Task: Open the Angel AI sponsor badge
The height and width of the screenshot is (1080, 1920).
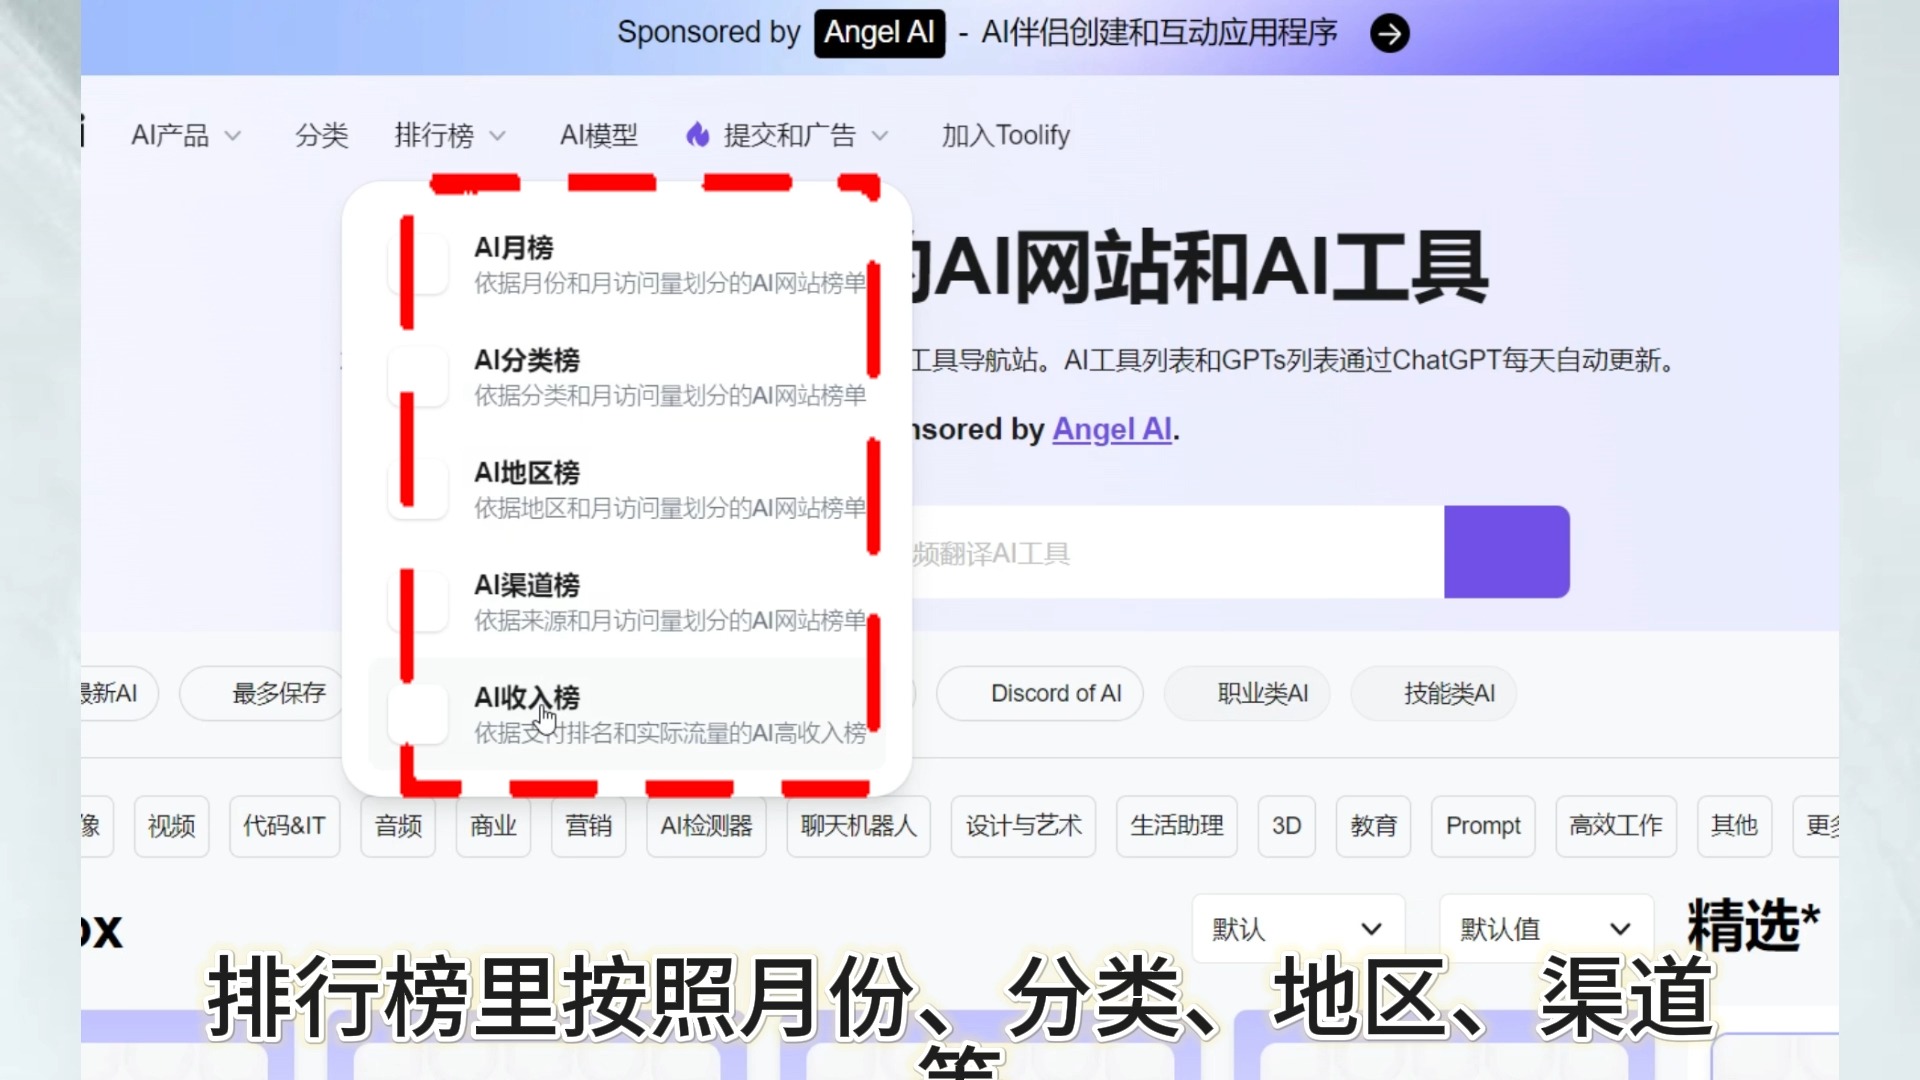Action: (x=879, y=33)
